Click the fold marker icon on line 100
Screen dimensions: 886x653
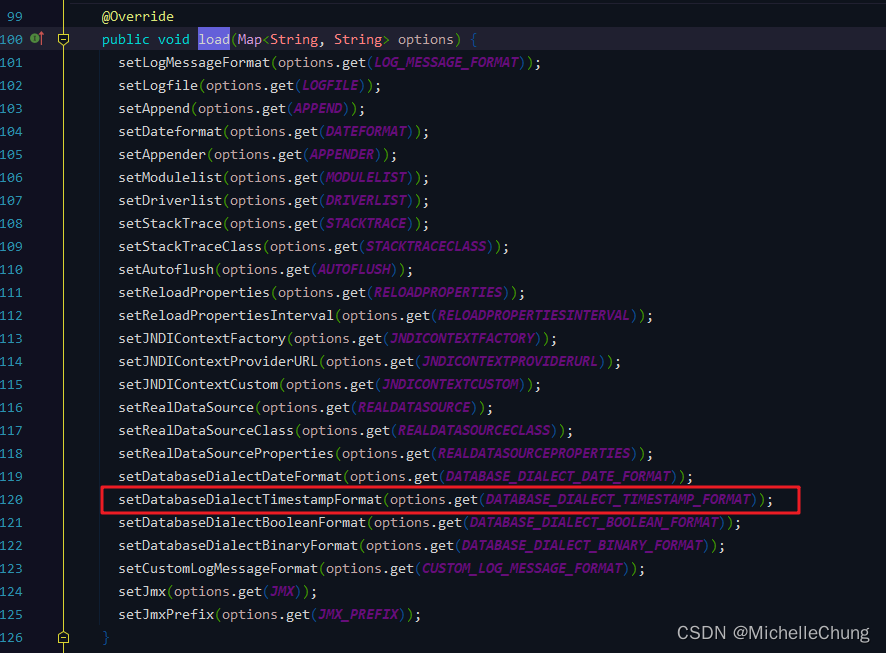click(63, 39)
